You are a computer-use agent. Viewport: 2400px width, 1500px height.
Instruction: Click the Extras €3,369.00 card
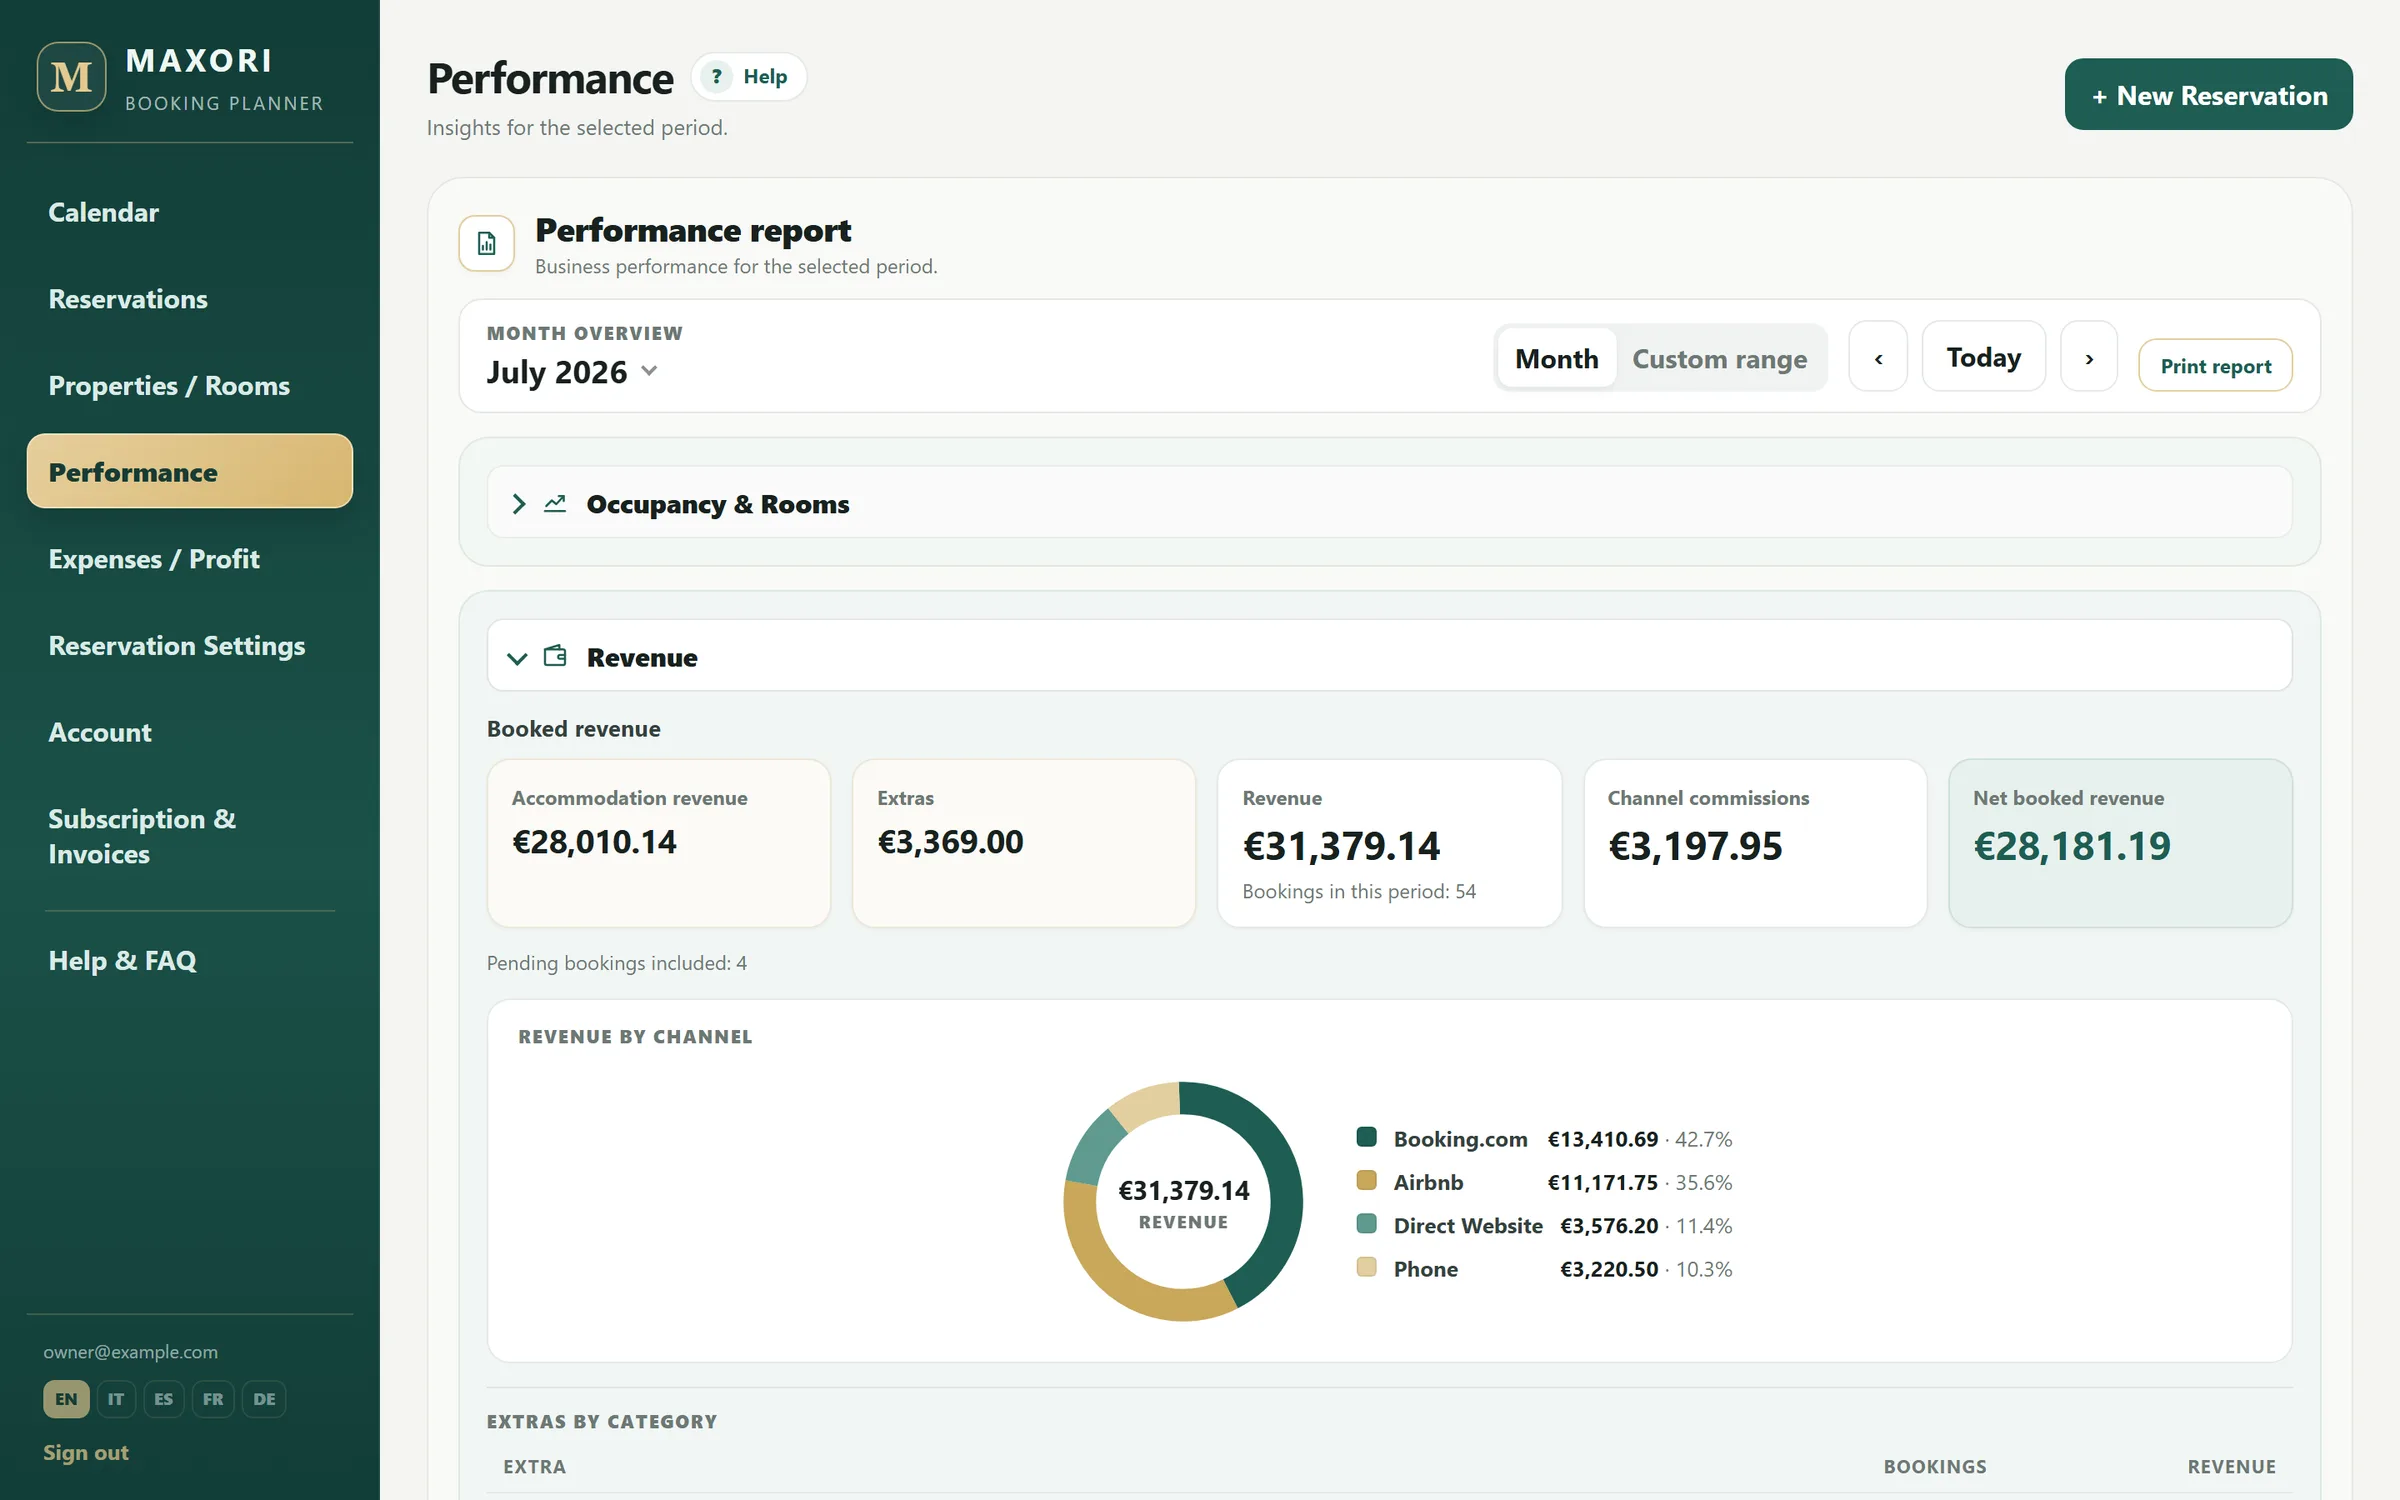(x=1023, y=843)
